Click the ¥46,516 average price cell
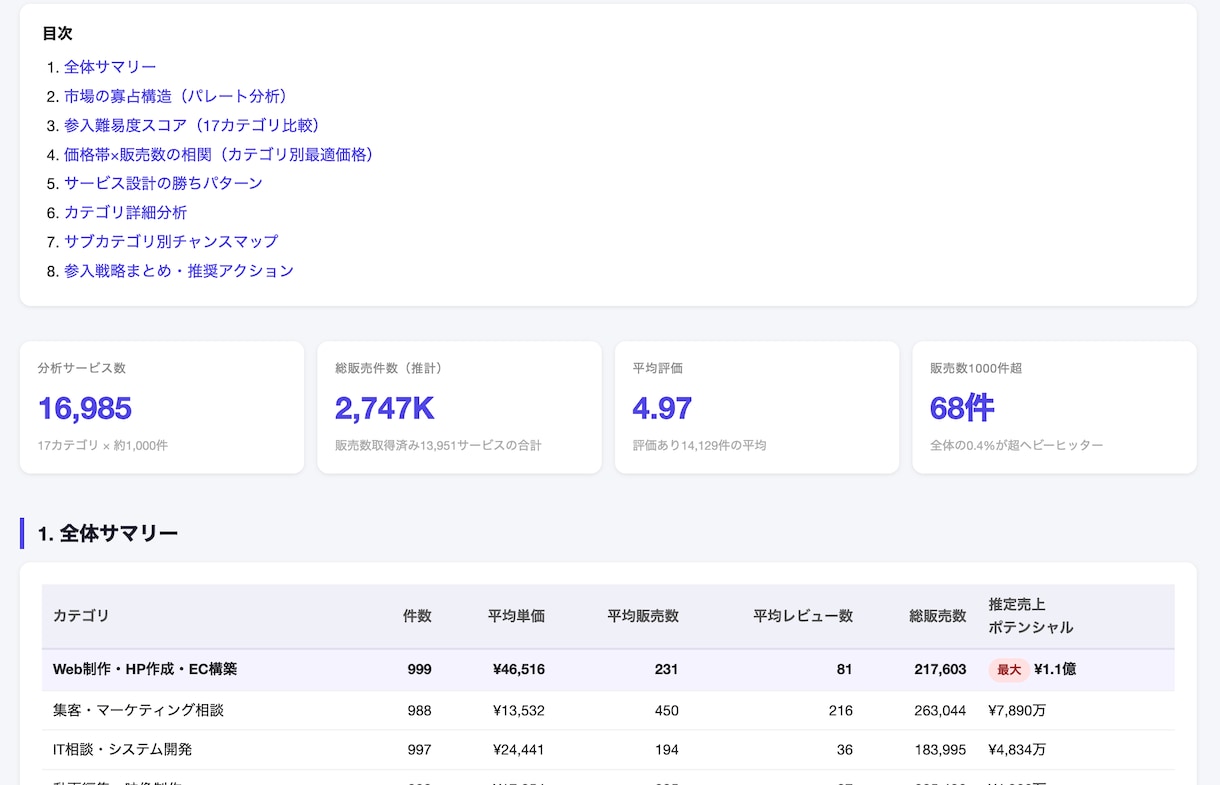1220x785 pixels. click(519, 670)
